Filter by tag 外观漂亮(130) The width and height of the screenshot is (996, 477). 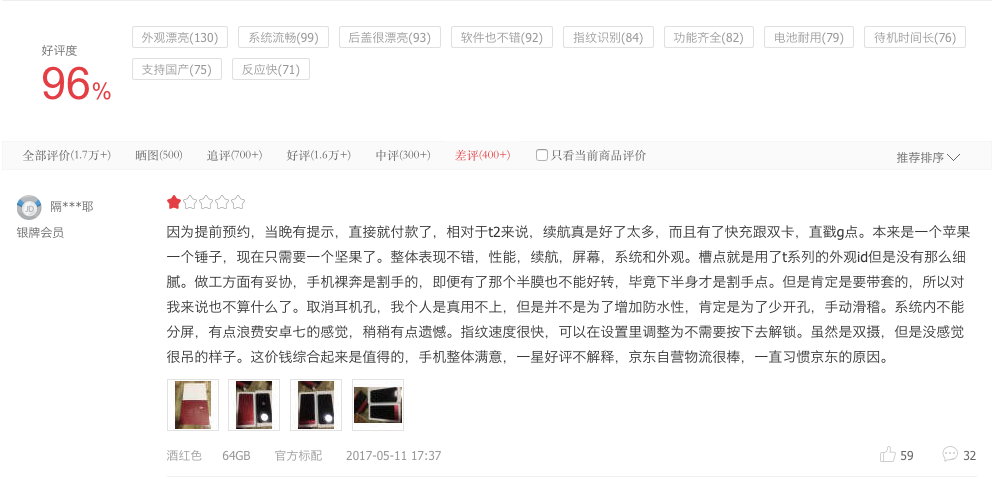click(180, 37)
